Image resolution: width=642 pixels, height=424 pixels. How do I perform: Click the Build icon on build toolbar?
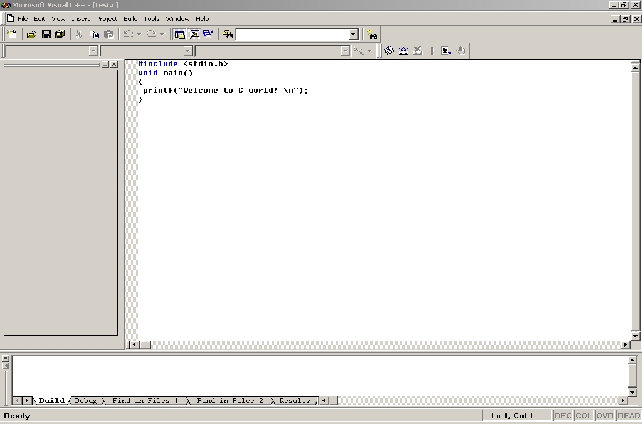click(x=403, y=50)
